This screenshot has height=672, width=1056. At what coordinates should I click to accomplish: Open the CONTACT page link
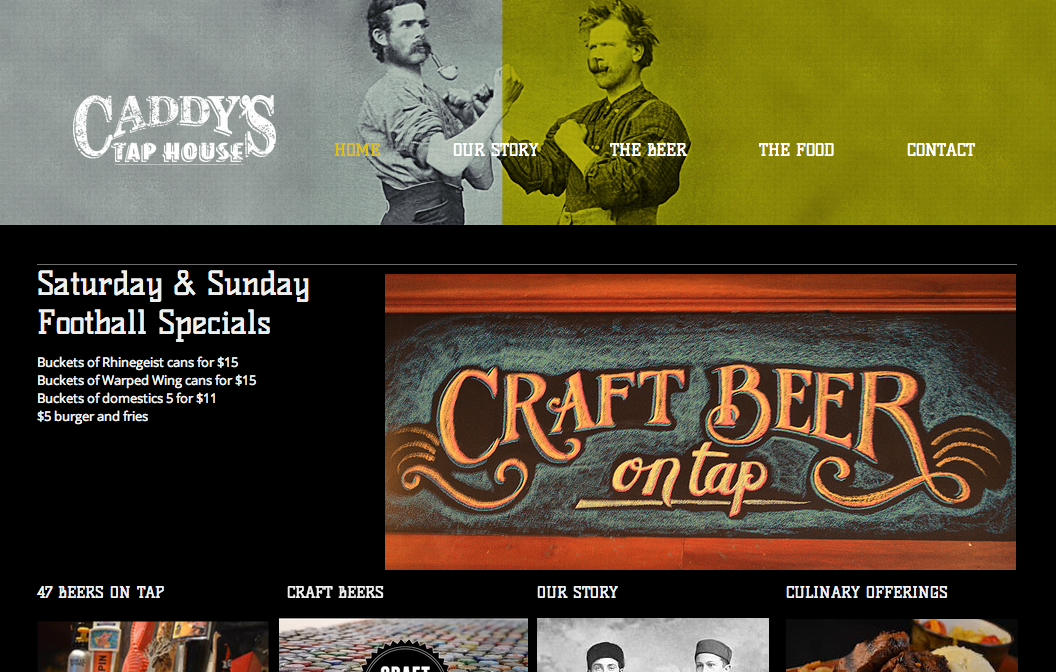(940, 149)
